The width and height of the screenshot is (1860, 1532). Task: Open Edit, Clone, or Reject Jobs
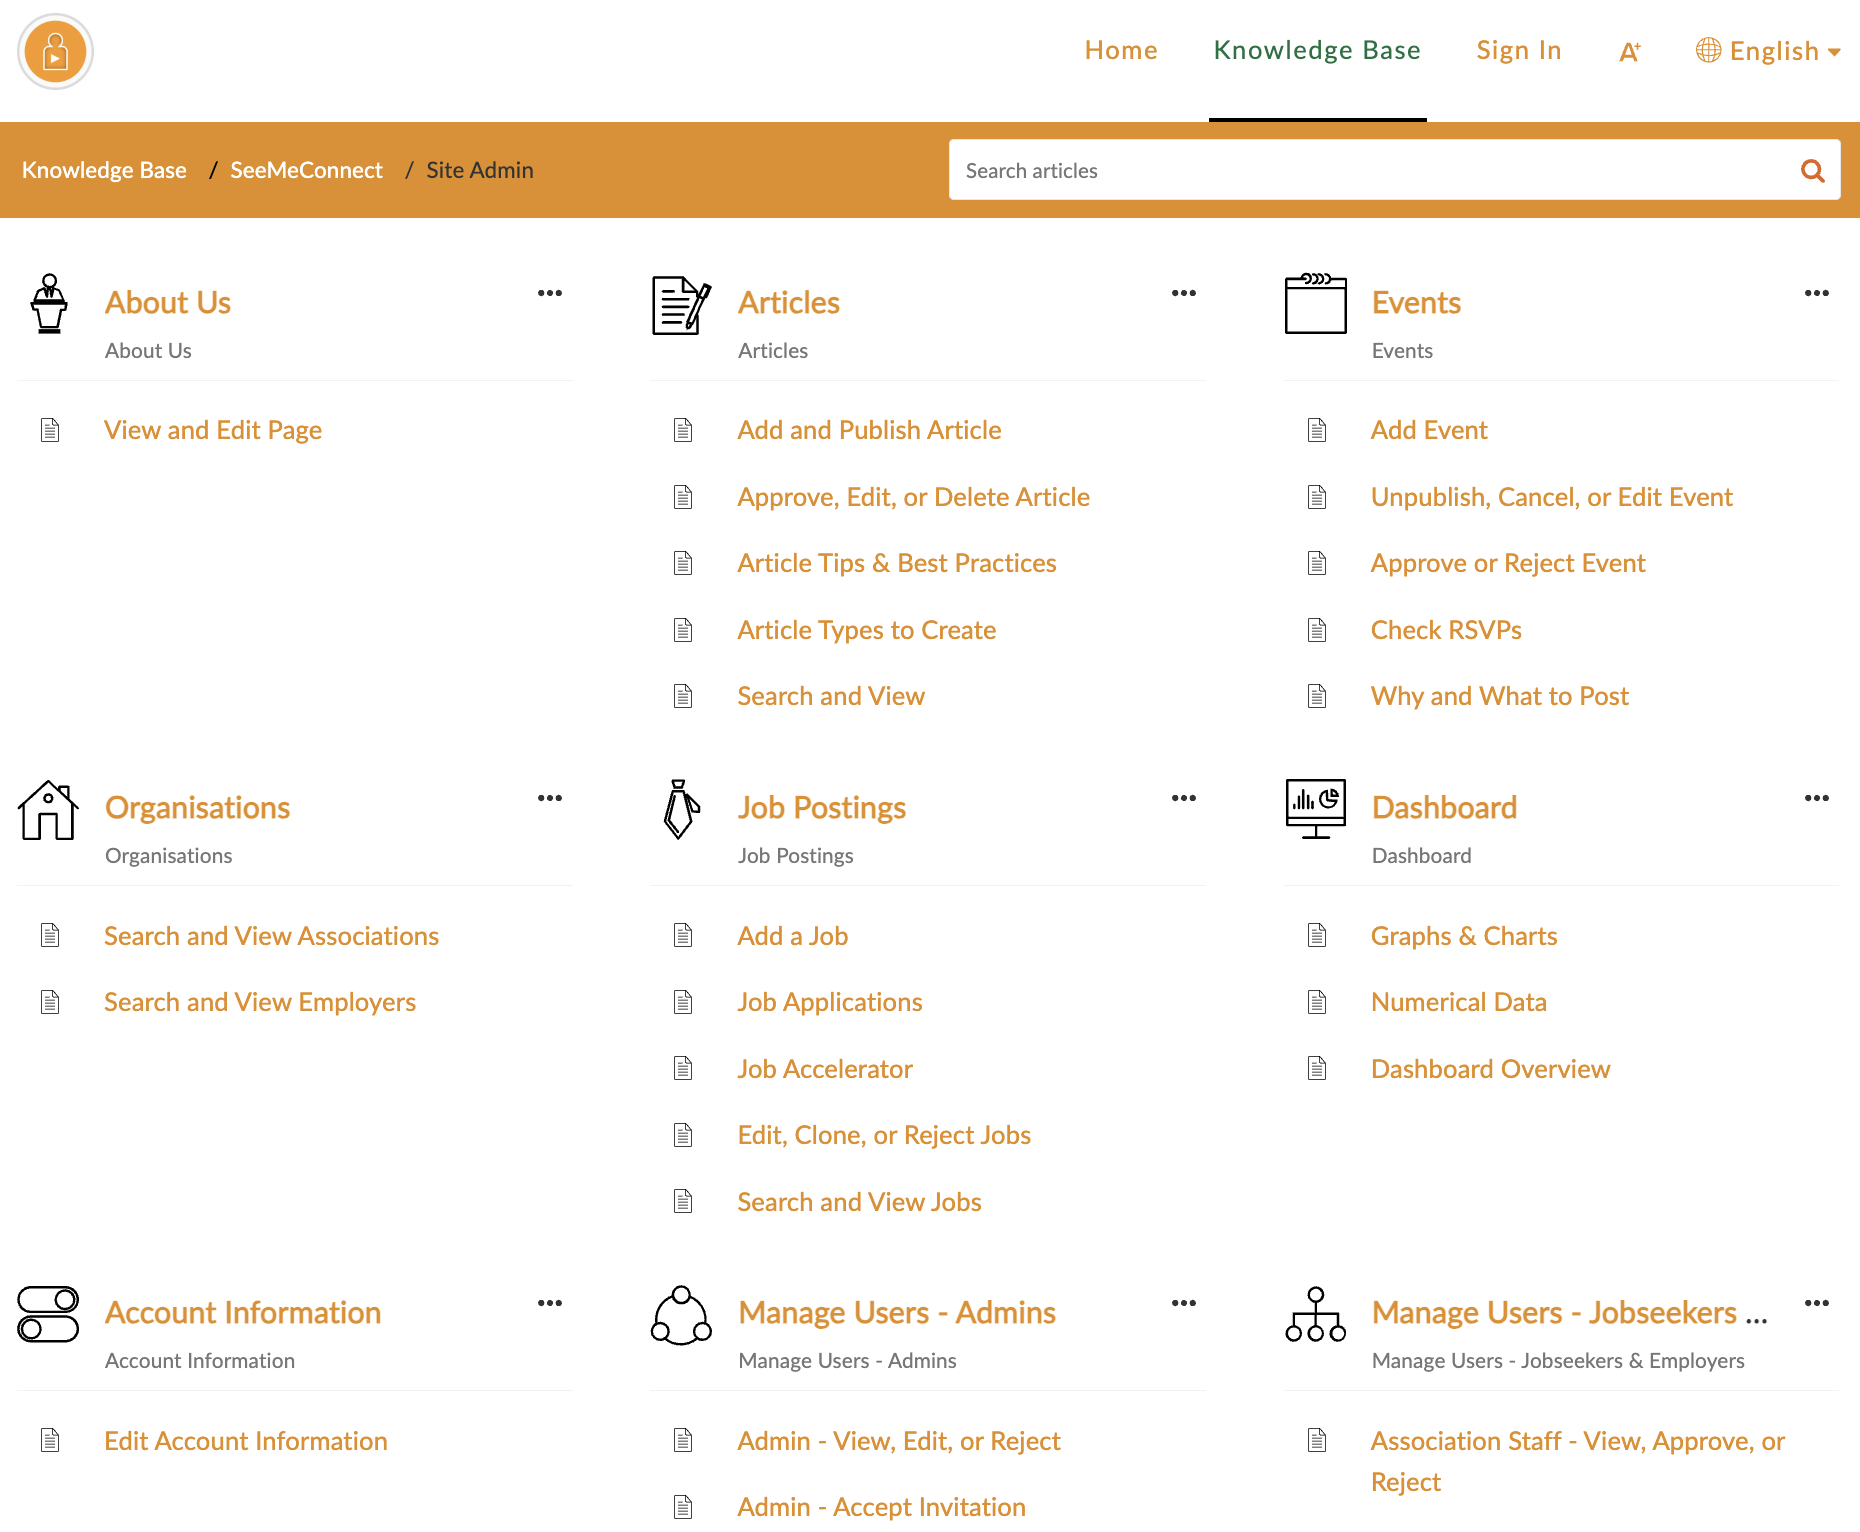[x=884, y=1135]
